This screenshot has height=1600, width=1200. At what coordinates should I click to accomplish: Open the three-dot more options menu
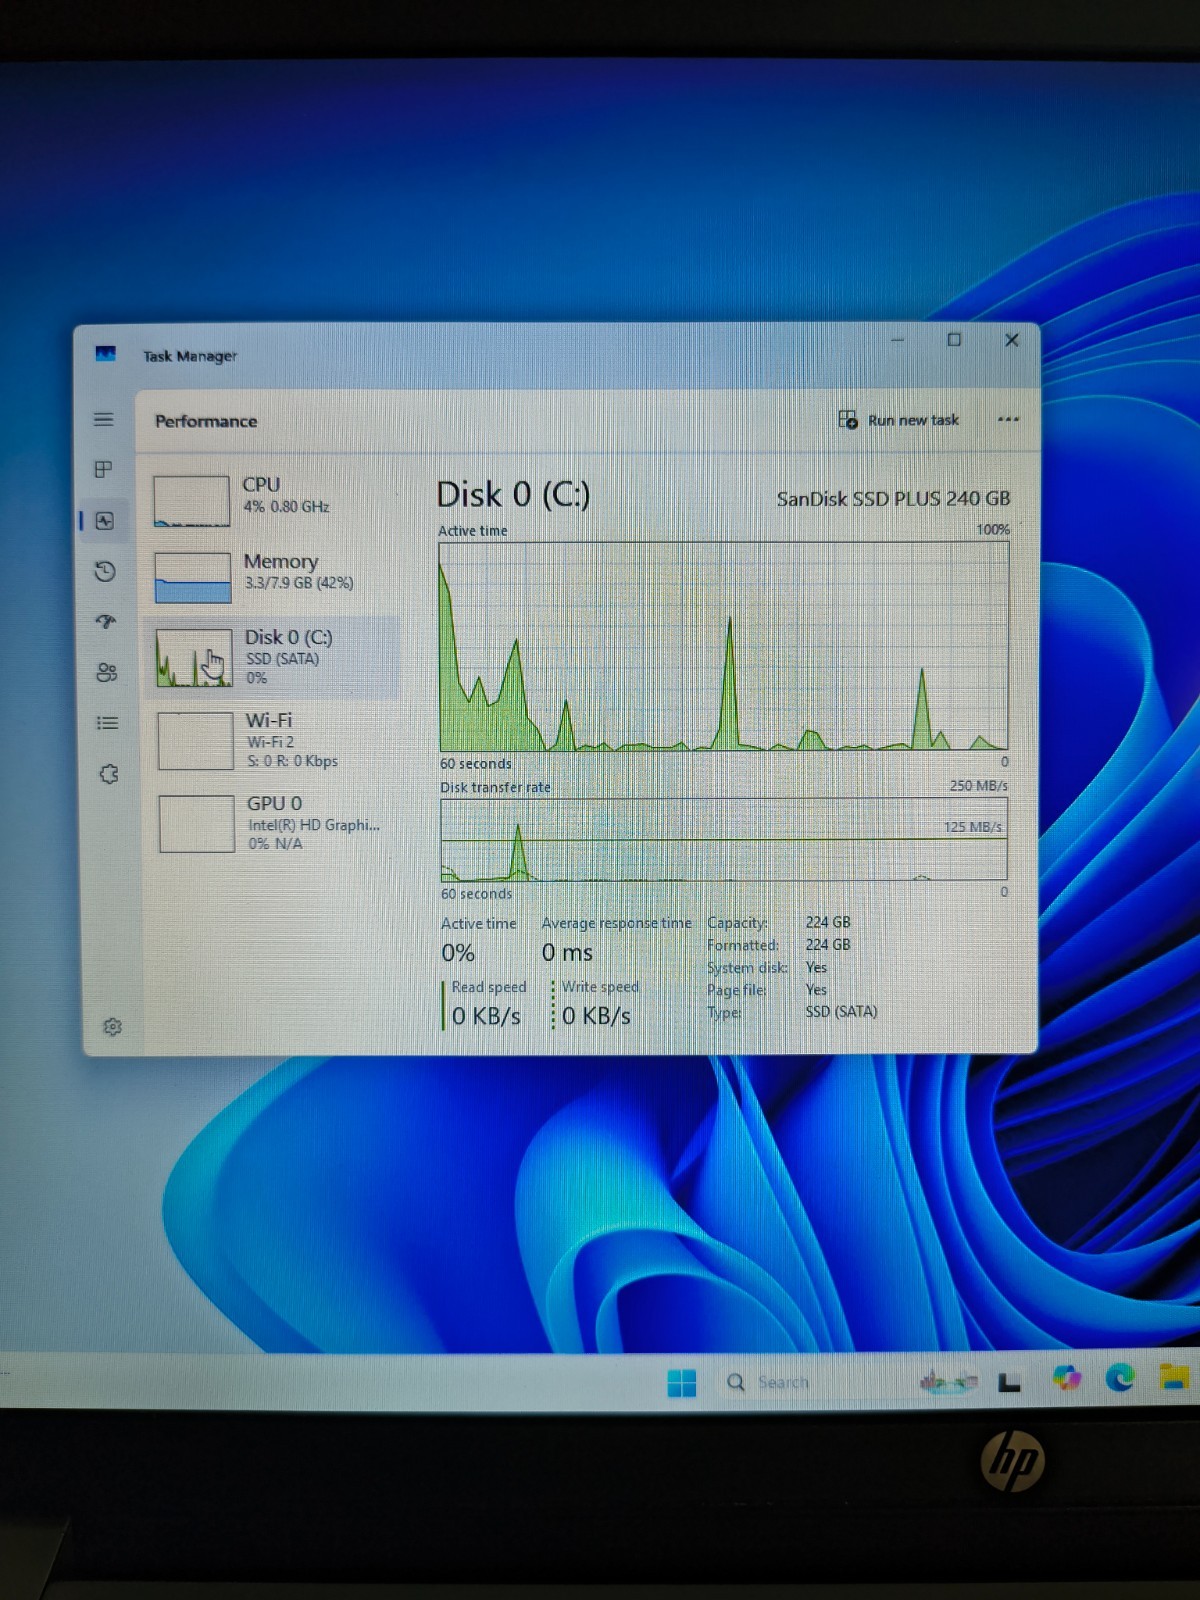pos(1008,420)
